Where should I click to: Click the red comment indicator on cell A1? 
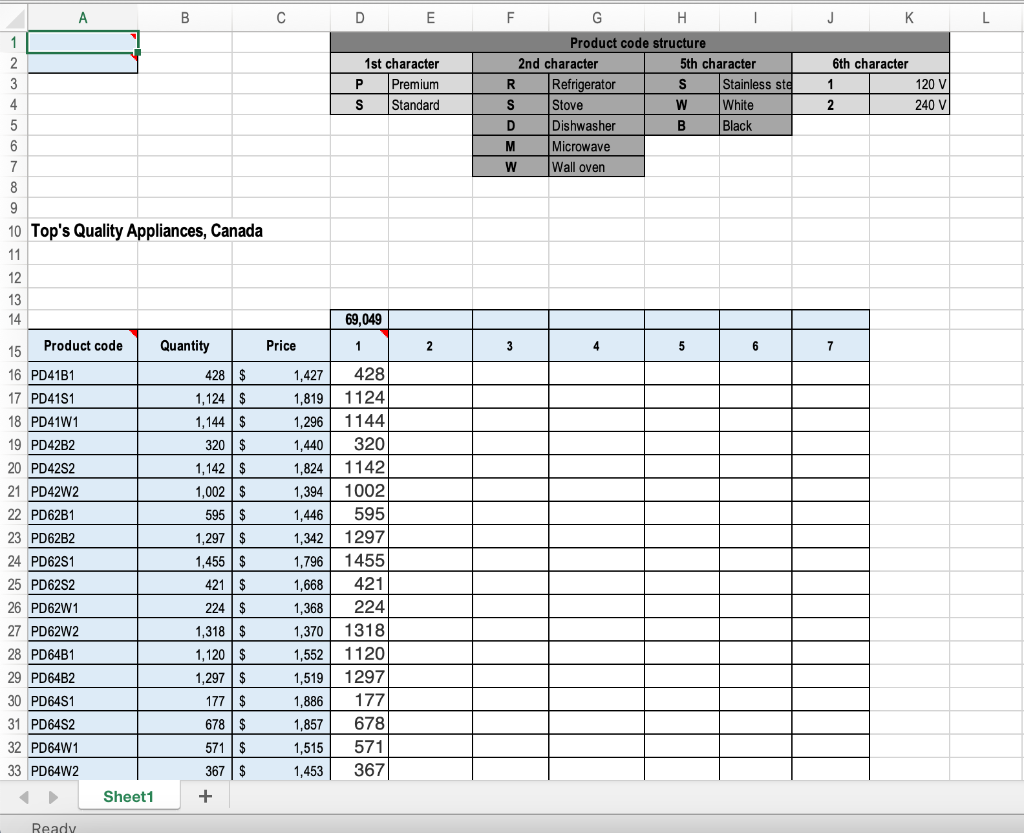pyautogui.click(x=134, y=33)
